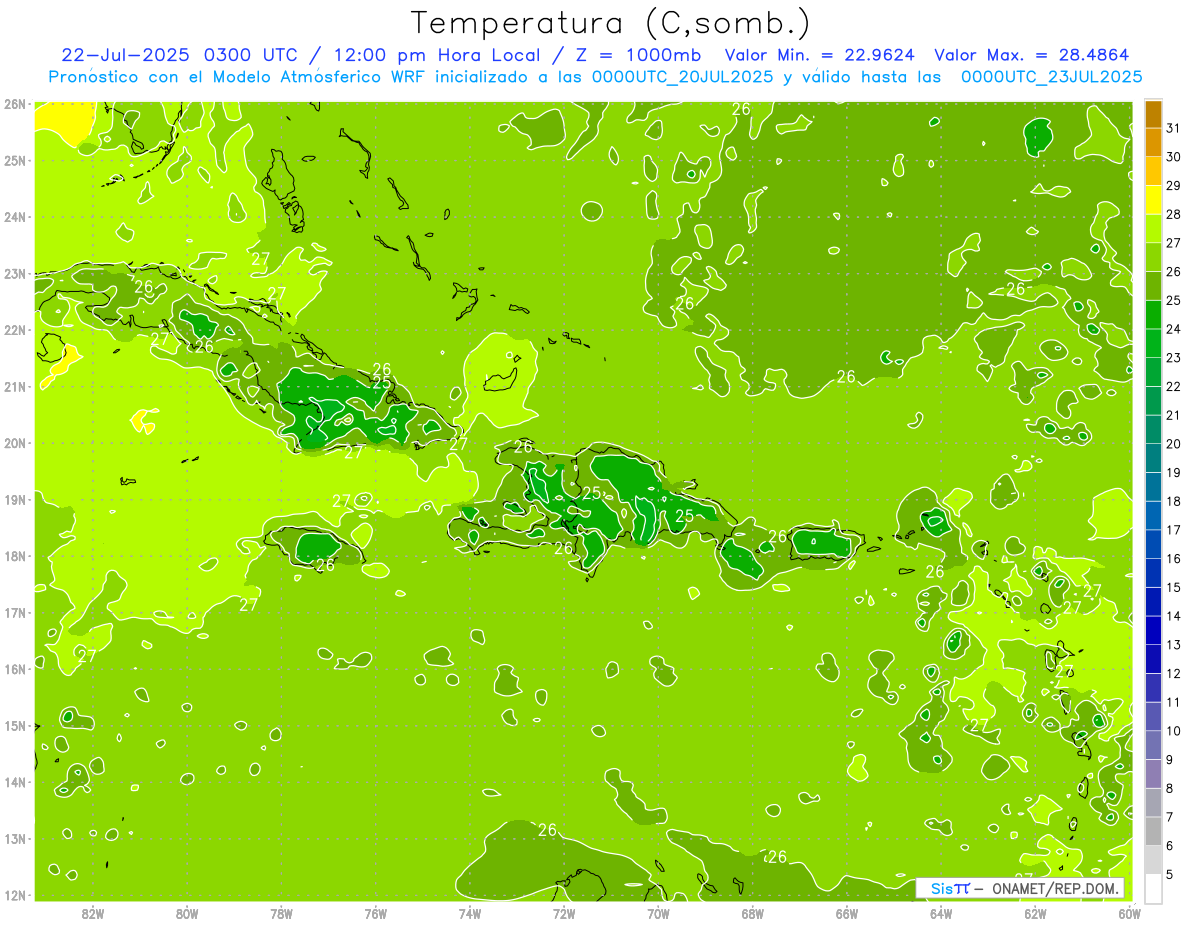Click the title 'Temperatura (C,somb.)'
1200x927 pixels.
[610, 23]
